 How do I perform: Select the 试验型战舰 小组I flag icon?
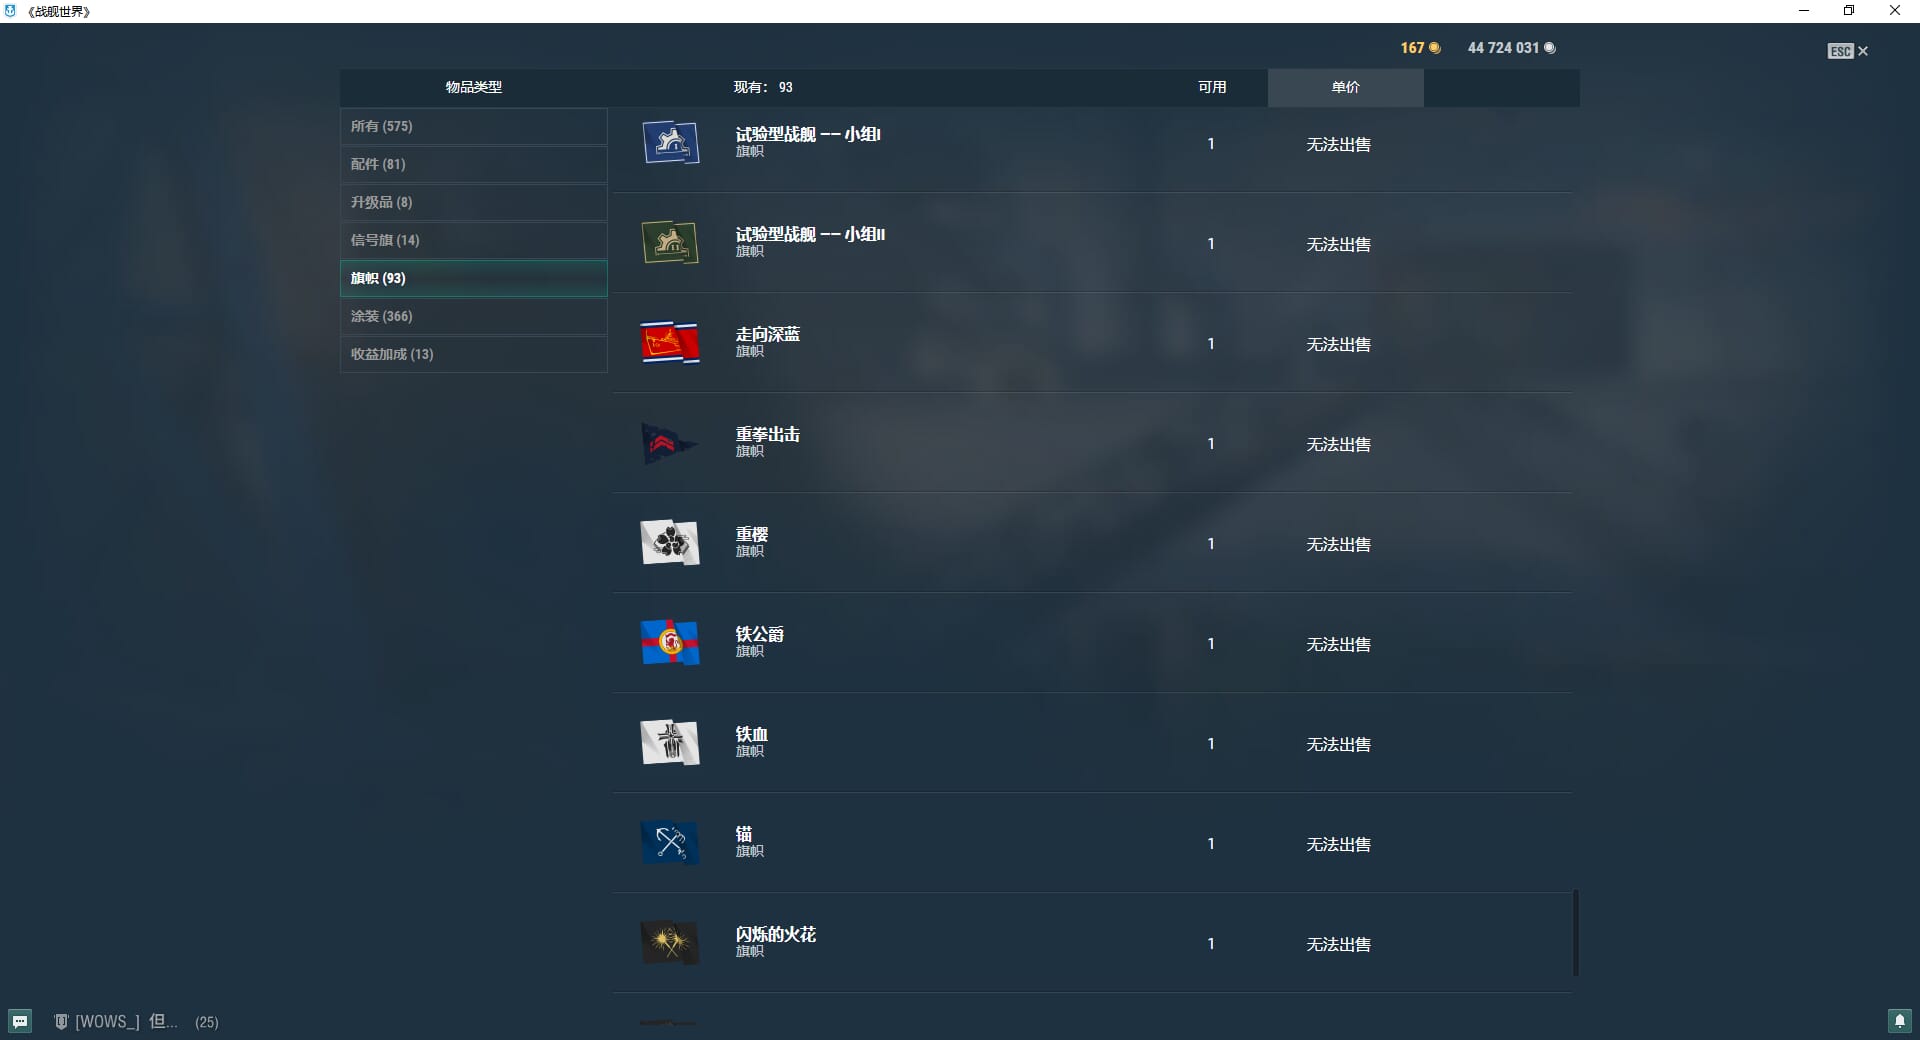(670, 143)
